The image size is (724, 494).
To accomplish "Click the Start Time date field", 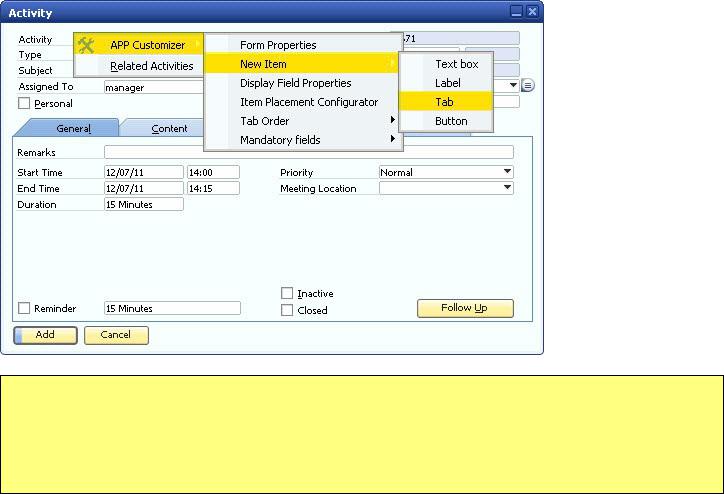I will pyautogui.click(x=144, y=172).
